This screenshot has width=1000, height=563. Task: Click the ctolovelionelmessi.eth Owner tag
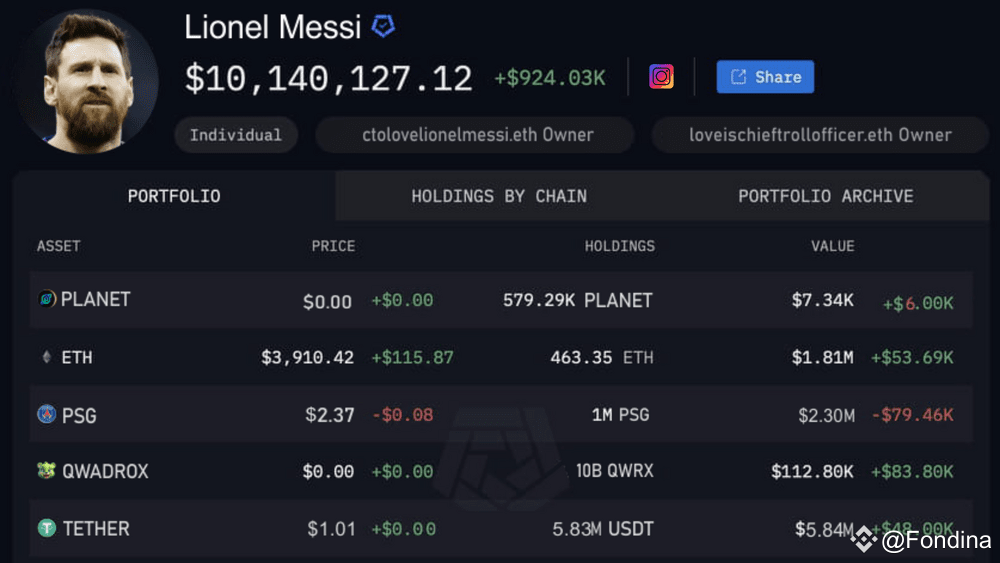tap(476, 135)
